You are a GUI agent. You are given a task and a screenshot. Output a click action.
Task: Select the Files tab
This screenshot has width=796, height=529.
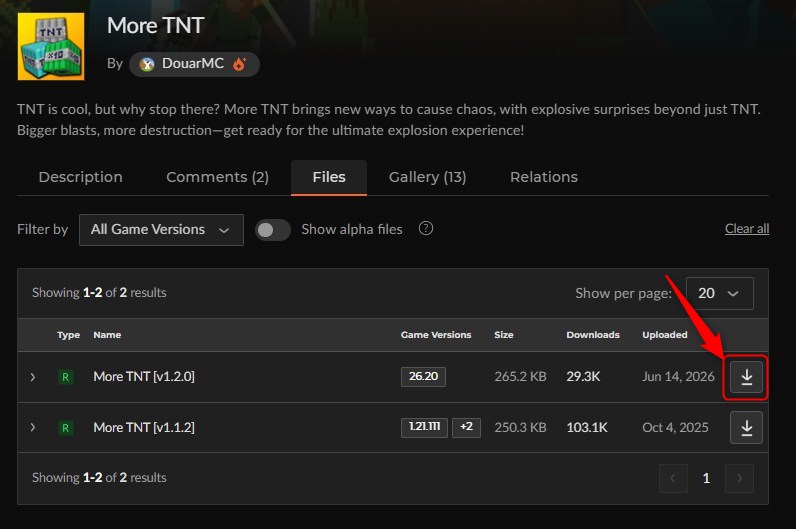click(x=329, y=177)
